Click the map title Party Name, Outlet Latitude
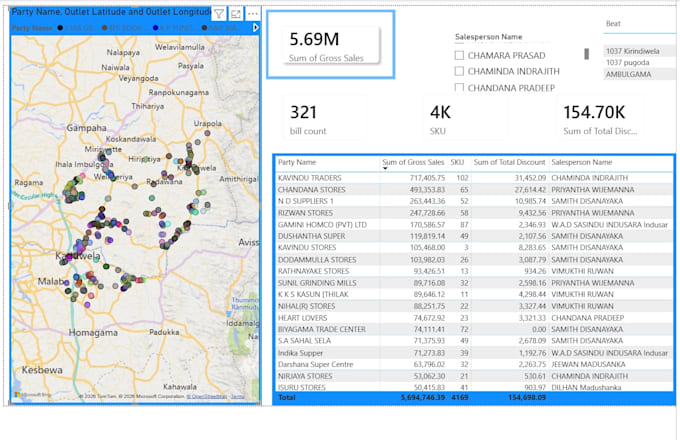The height and width of the screenshot is (440, 680). coord(111,12)
